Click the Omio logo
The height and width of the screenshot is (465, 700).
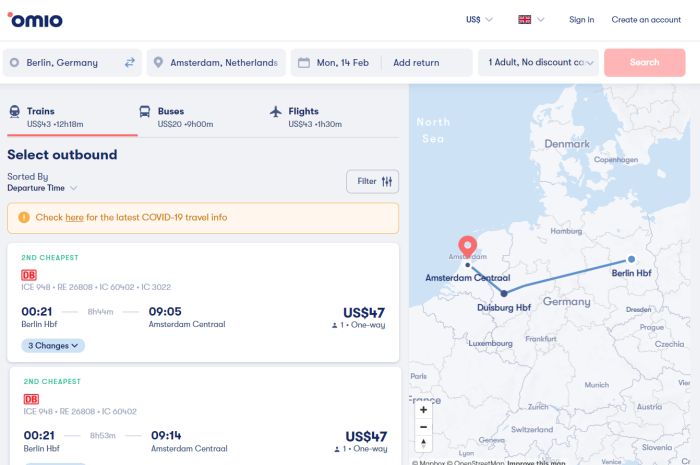point(35,20)
